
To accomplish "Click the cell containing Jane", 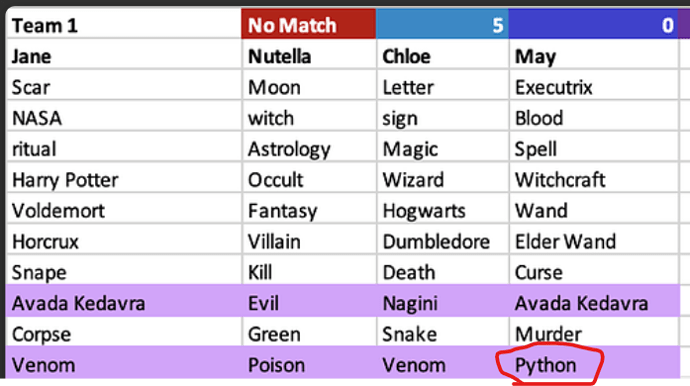I will (124, 54).
